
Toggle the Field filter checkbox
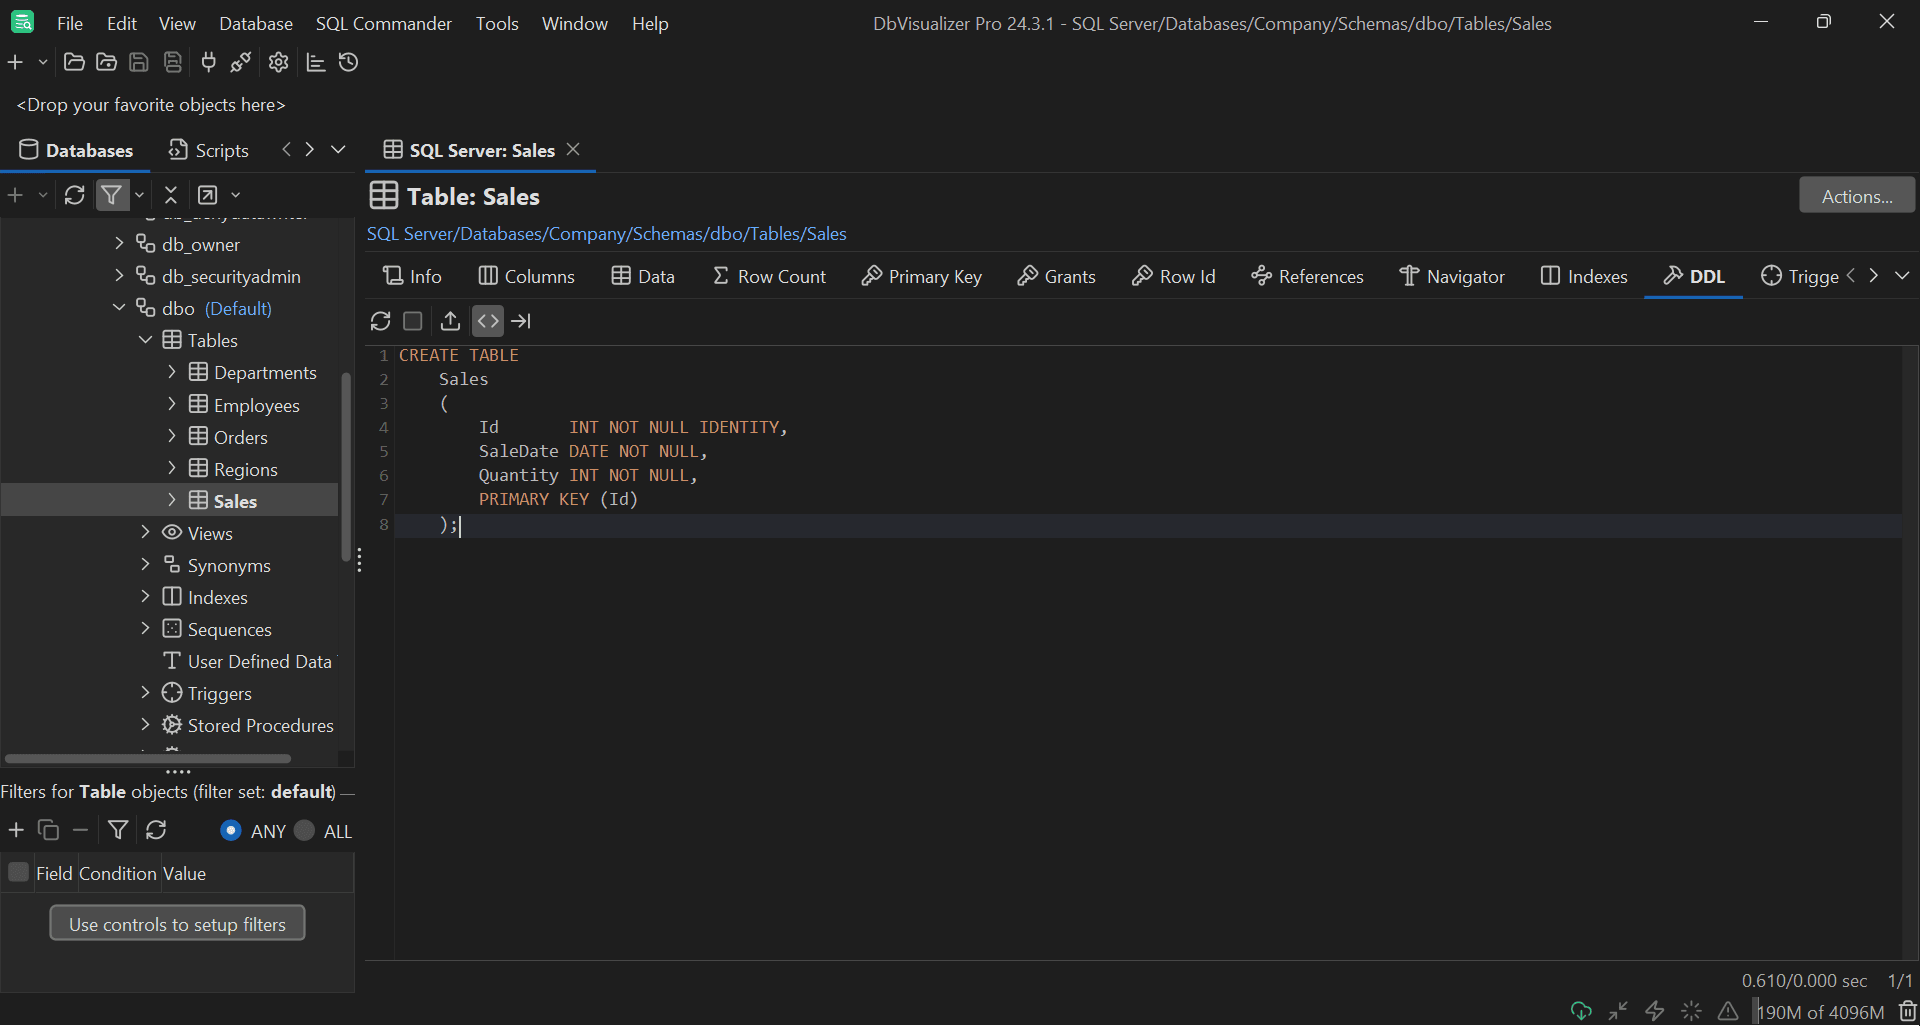(x=17, y=872)
